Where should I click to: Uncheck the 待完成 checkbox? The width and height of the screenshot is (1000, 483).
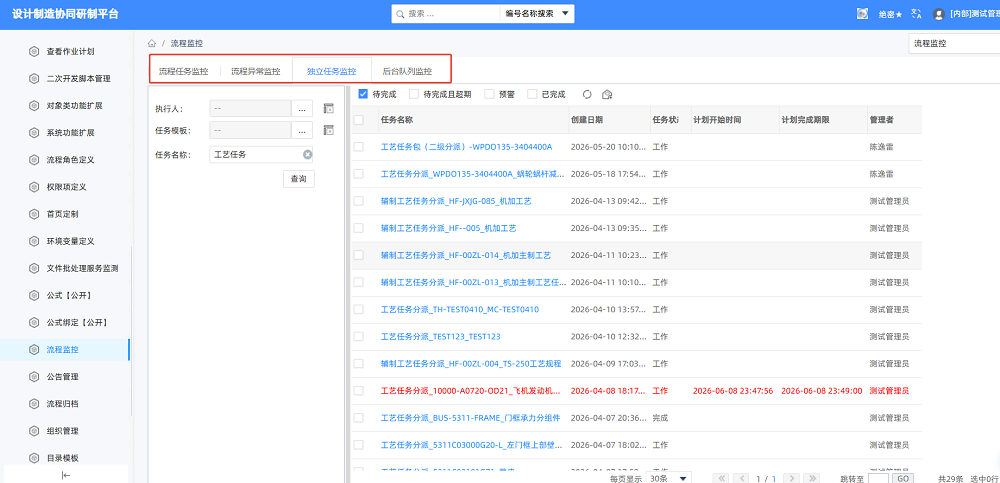click(x=364, y=94)
